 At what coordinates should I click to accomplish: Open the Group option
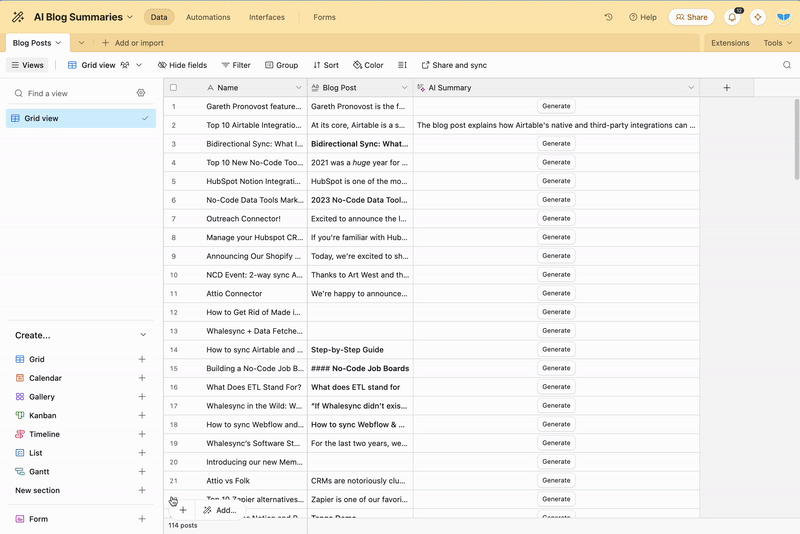tap(281, 65)
